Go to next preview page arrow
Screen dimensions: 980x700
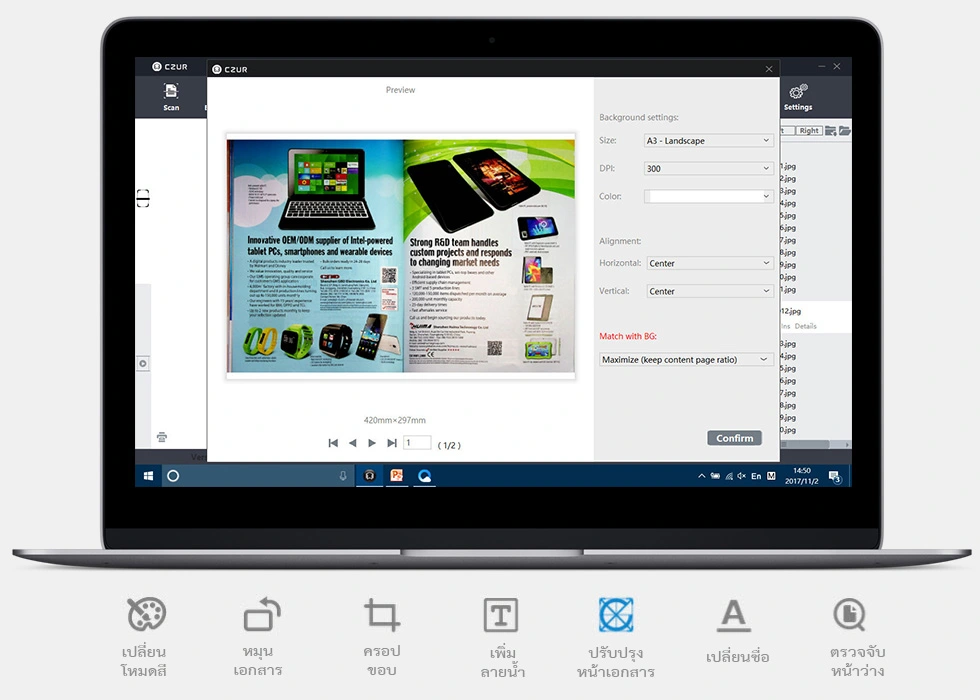pyautogui.click(x=372, y=443)
